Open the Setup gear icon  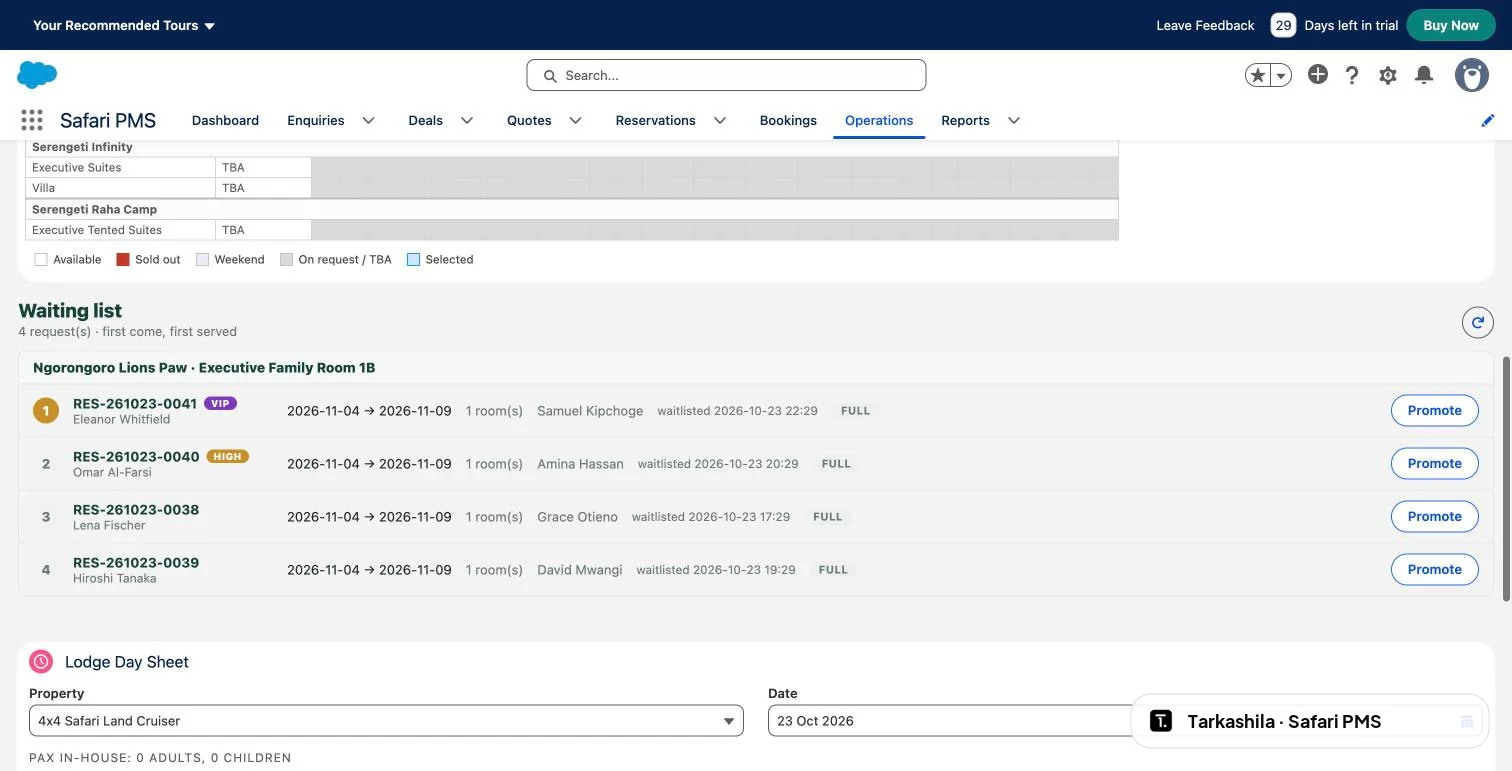1388,75
